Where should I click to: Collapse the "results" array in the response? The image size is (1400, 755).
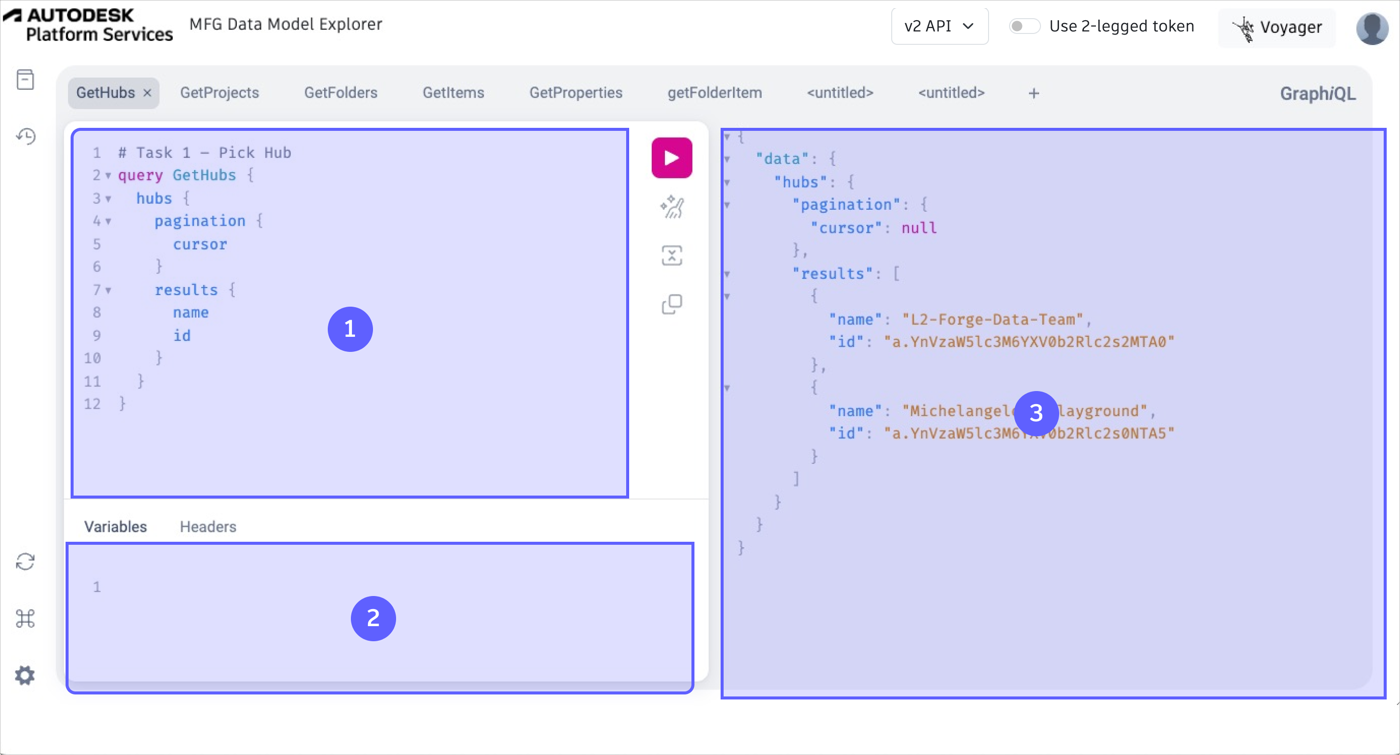click(727, 274)
